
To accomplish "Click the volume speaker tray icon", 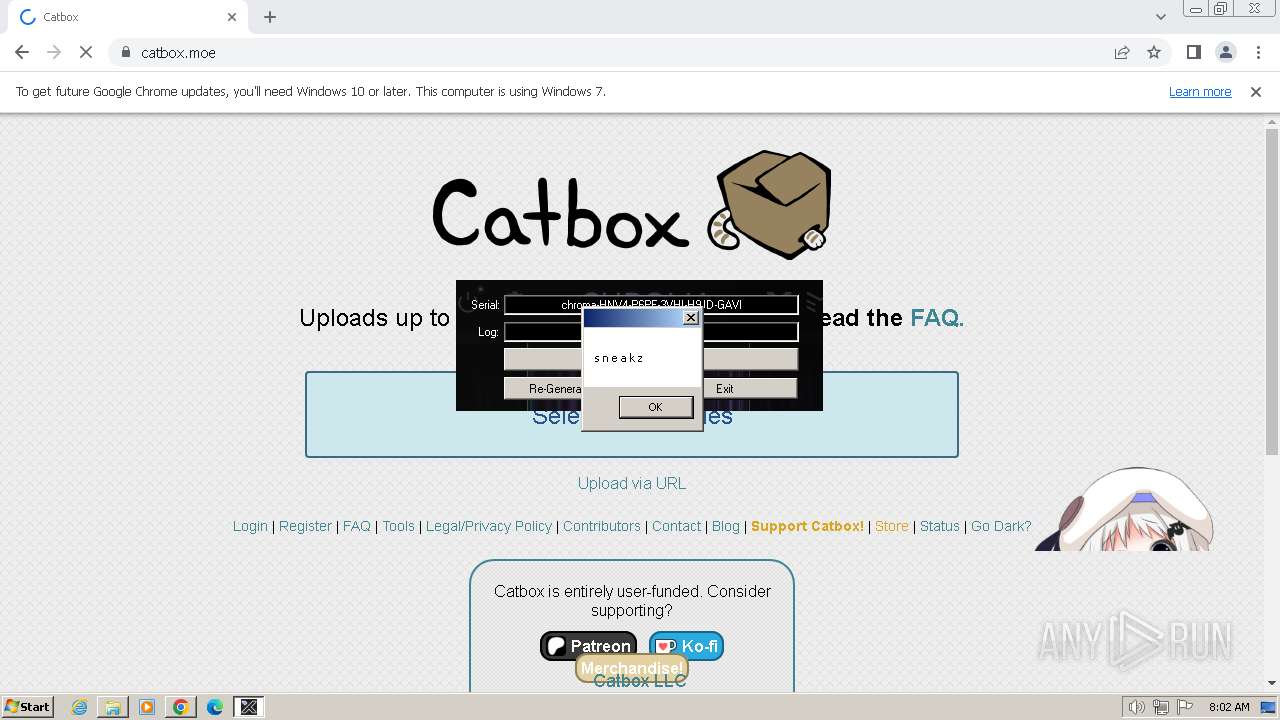I will click(1137, 707).
